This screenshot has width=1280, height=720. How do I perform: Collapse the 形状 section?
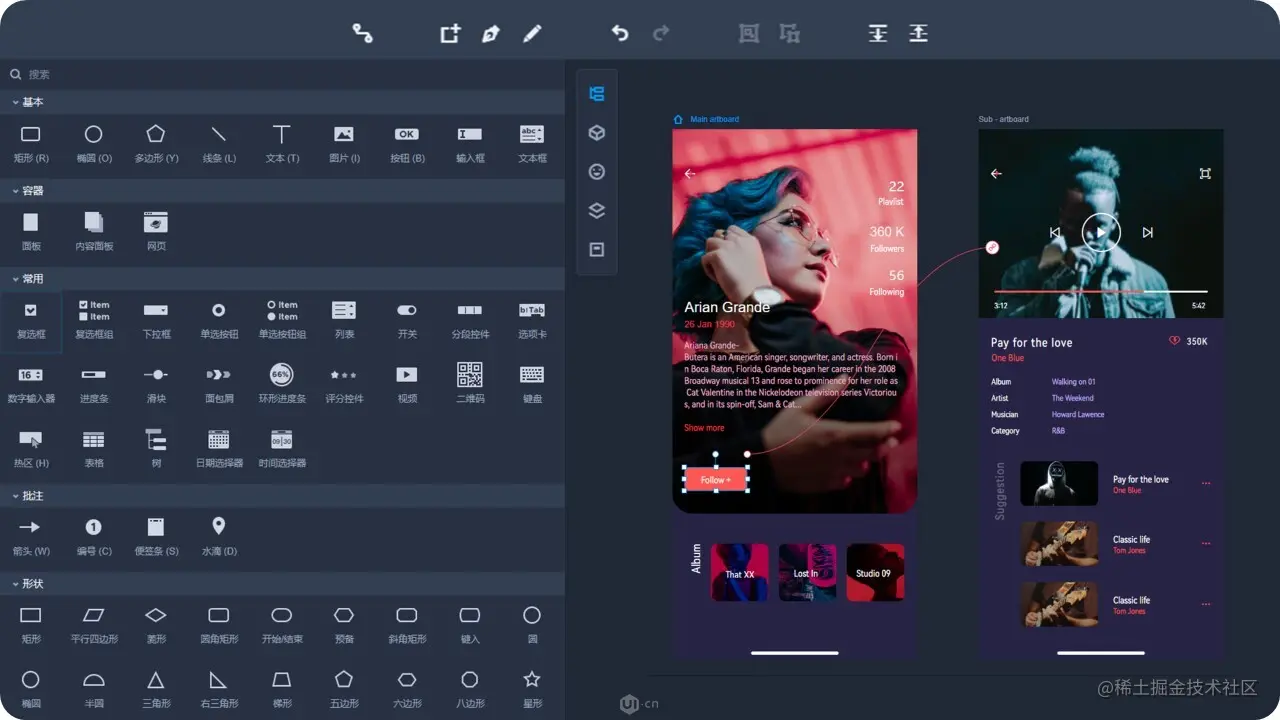(27, 583)
